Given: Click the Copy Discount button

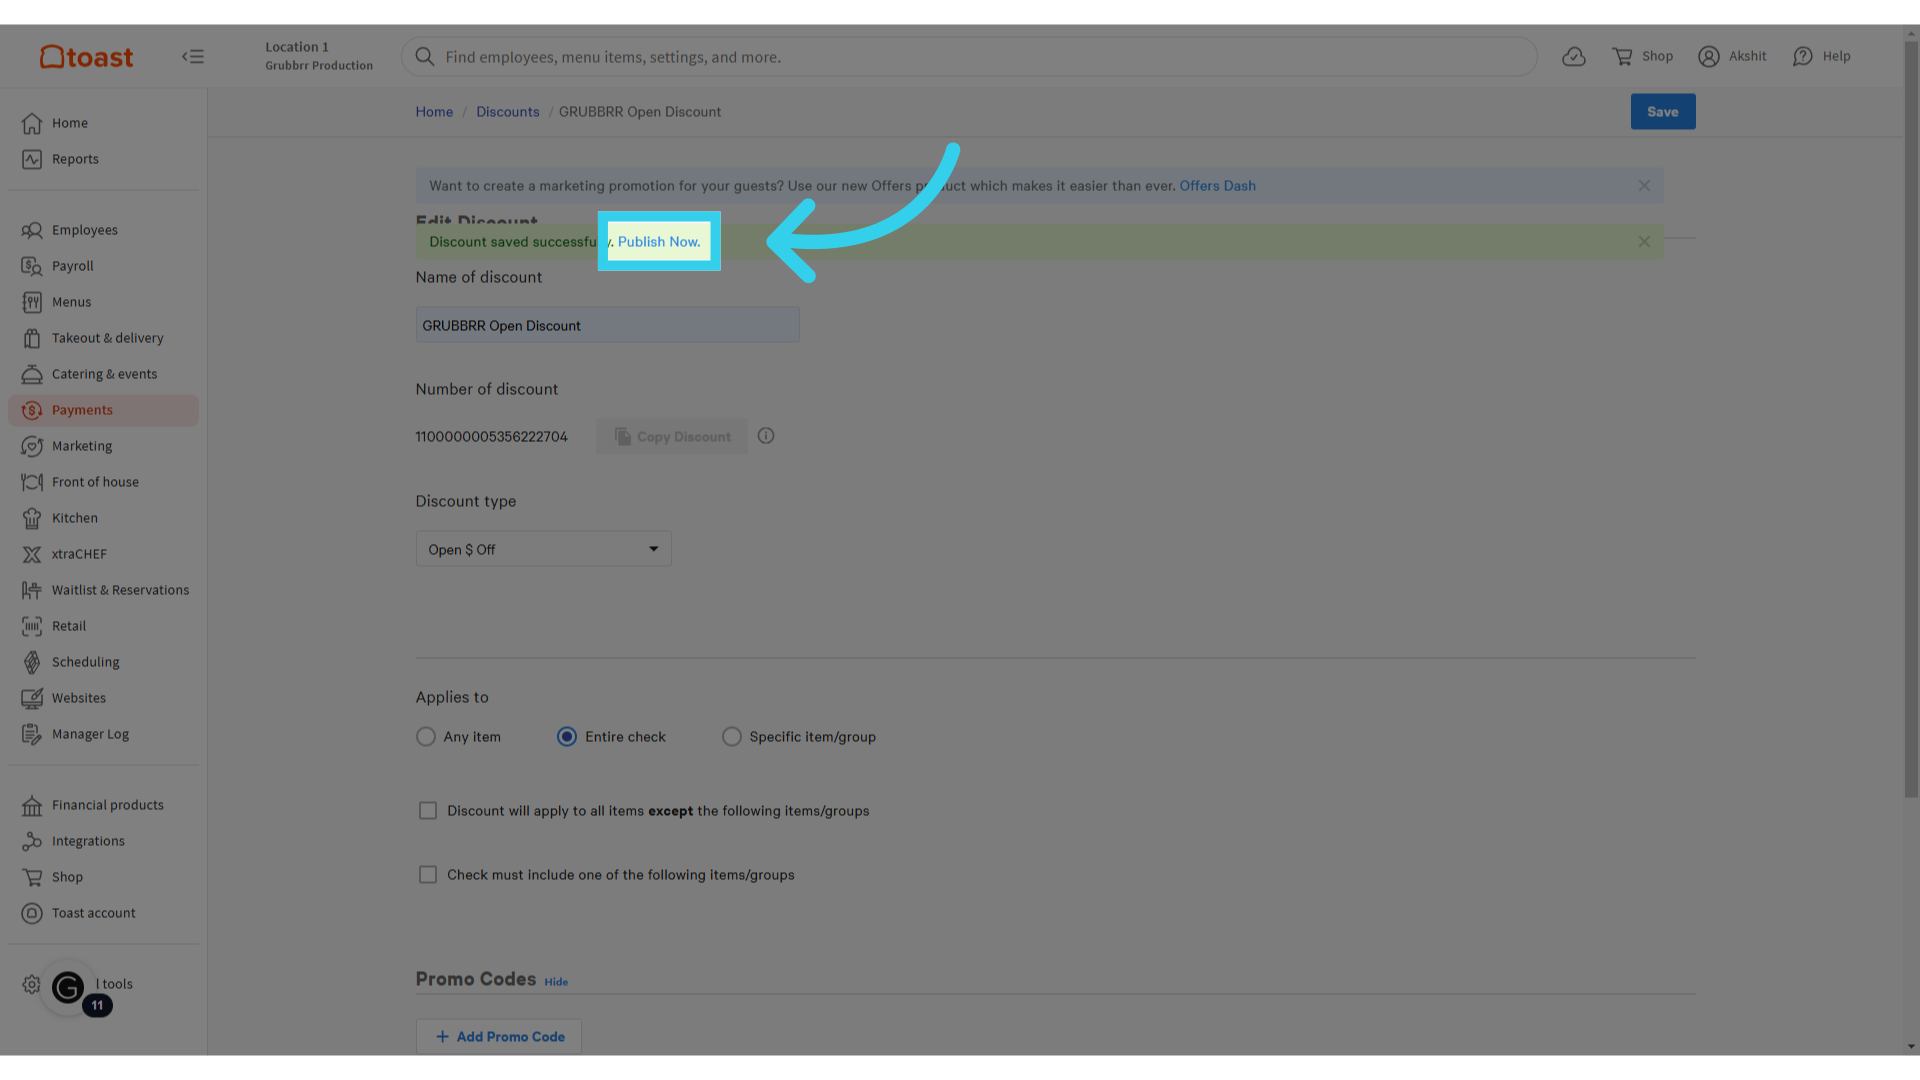Looking at the screenshot, I should (x=672, y=437).
